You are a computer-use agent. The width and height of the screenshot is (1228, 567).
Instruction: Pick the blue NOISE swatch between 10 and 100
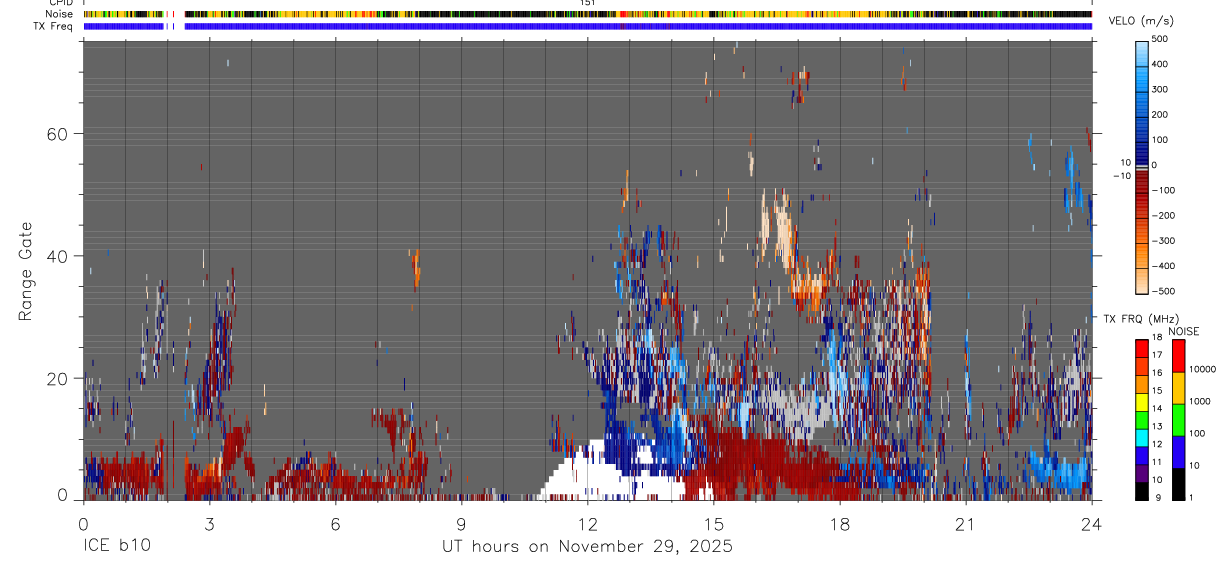pos(1178,451)
